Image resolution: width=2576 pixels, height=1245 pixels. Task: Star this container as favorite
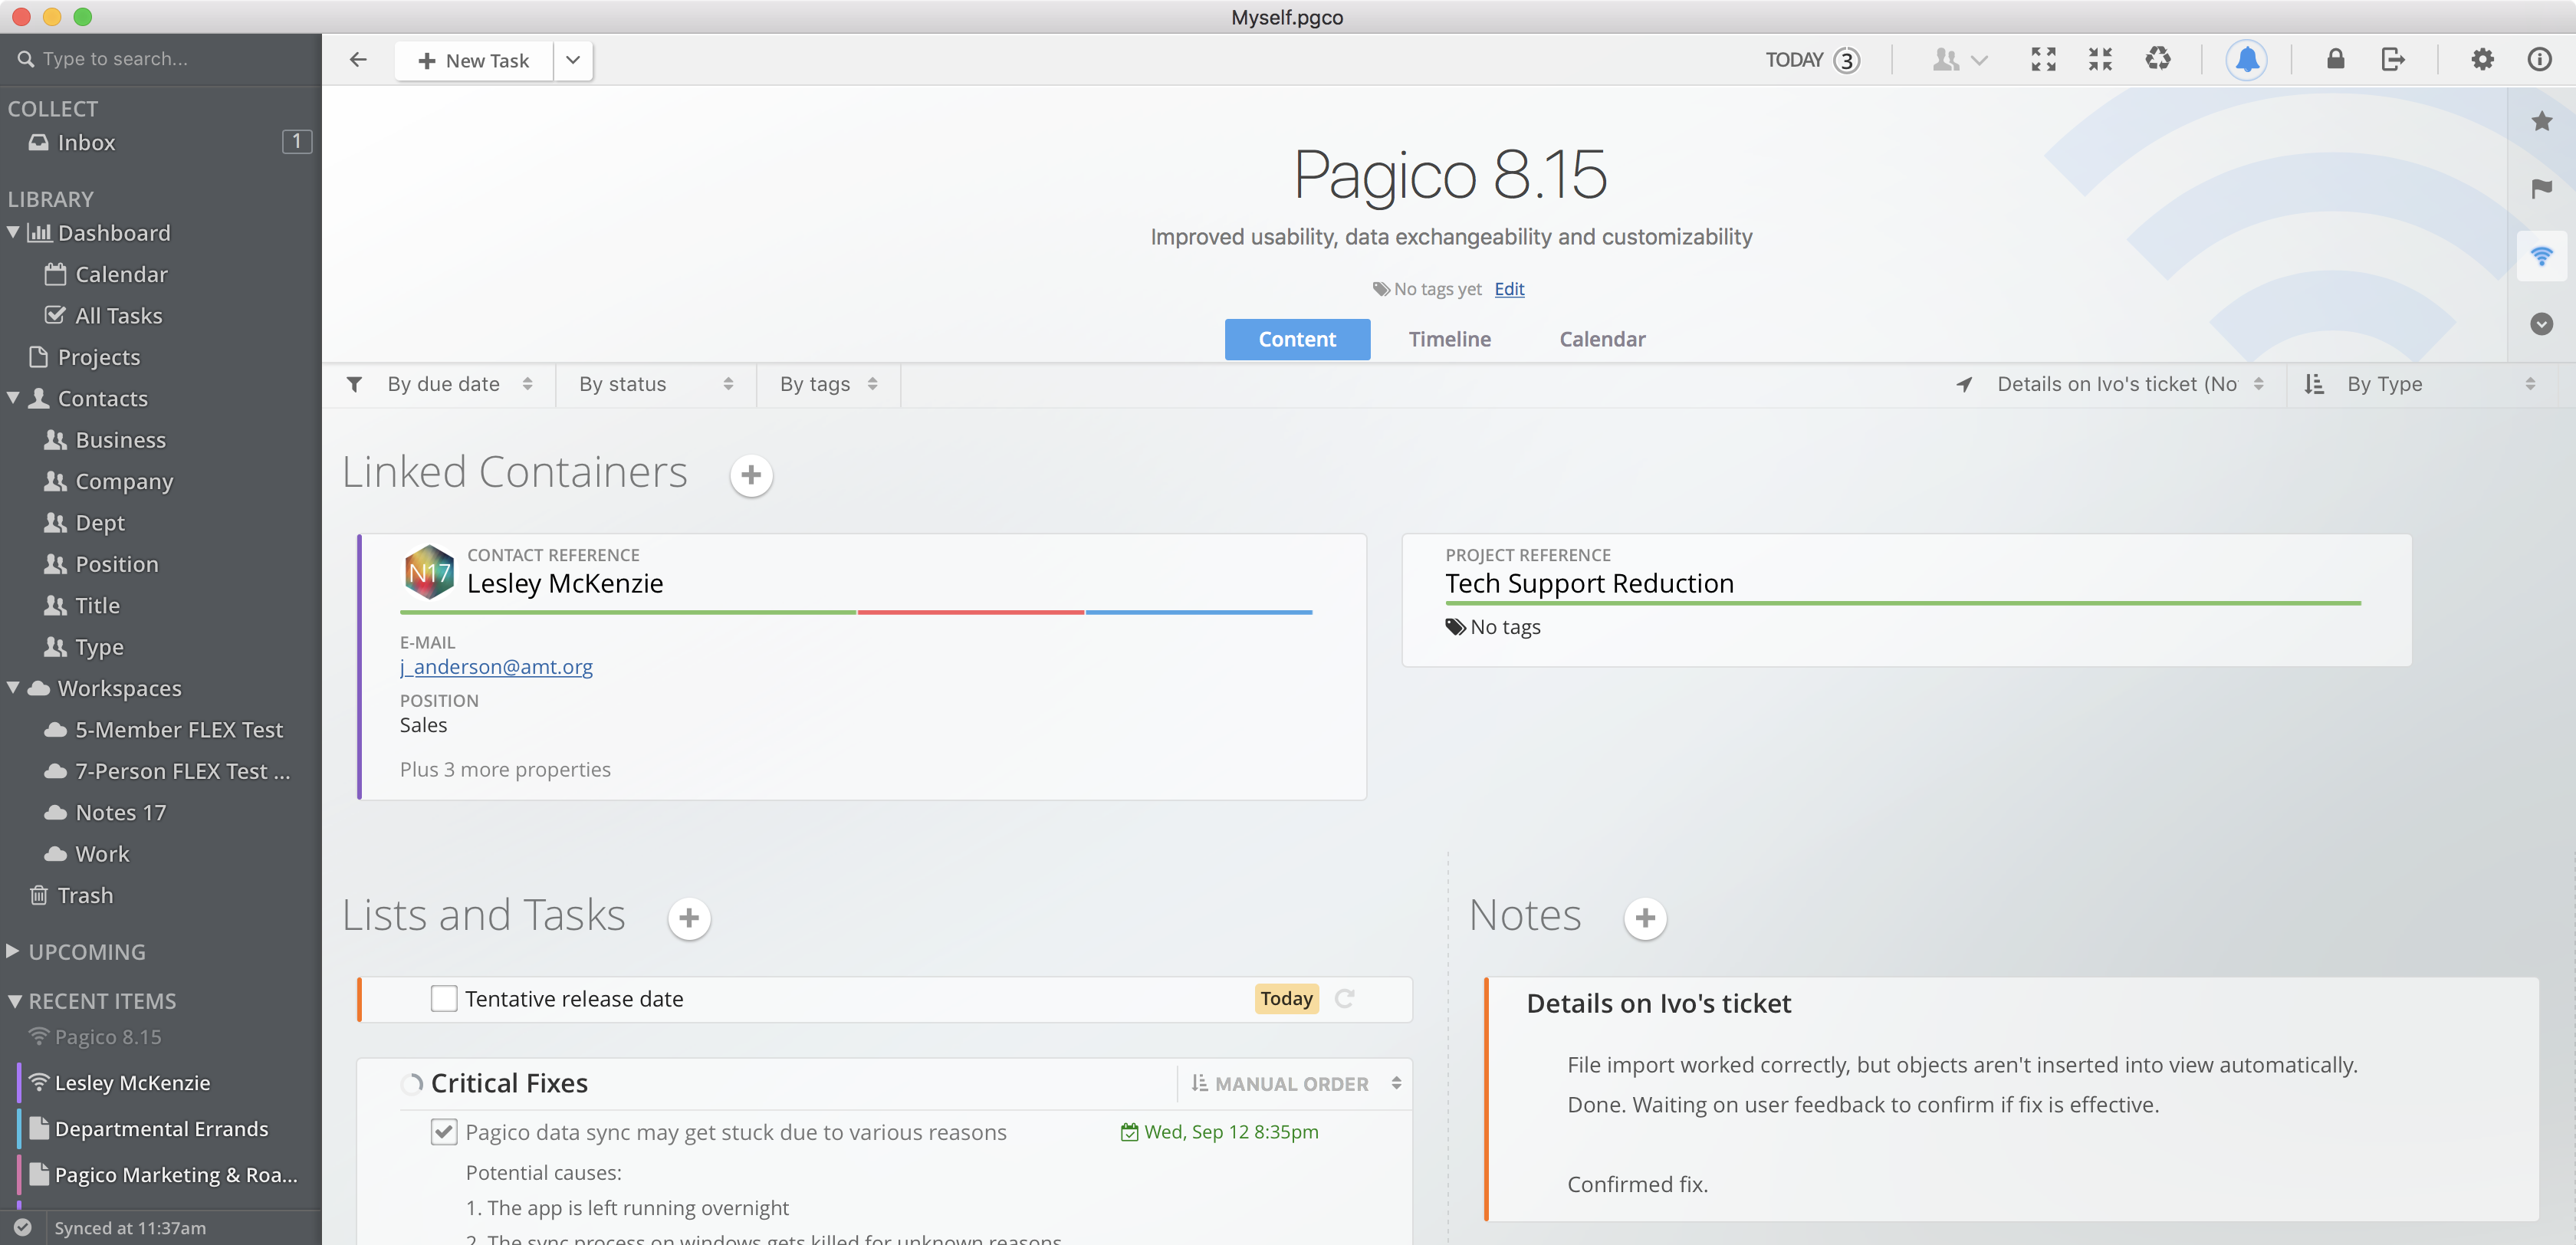[2541, 121]
